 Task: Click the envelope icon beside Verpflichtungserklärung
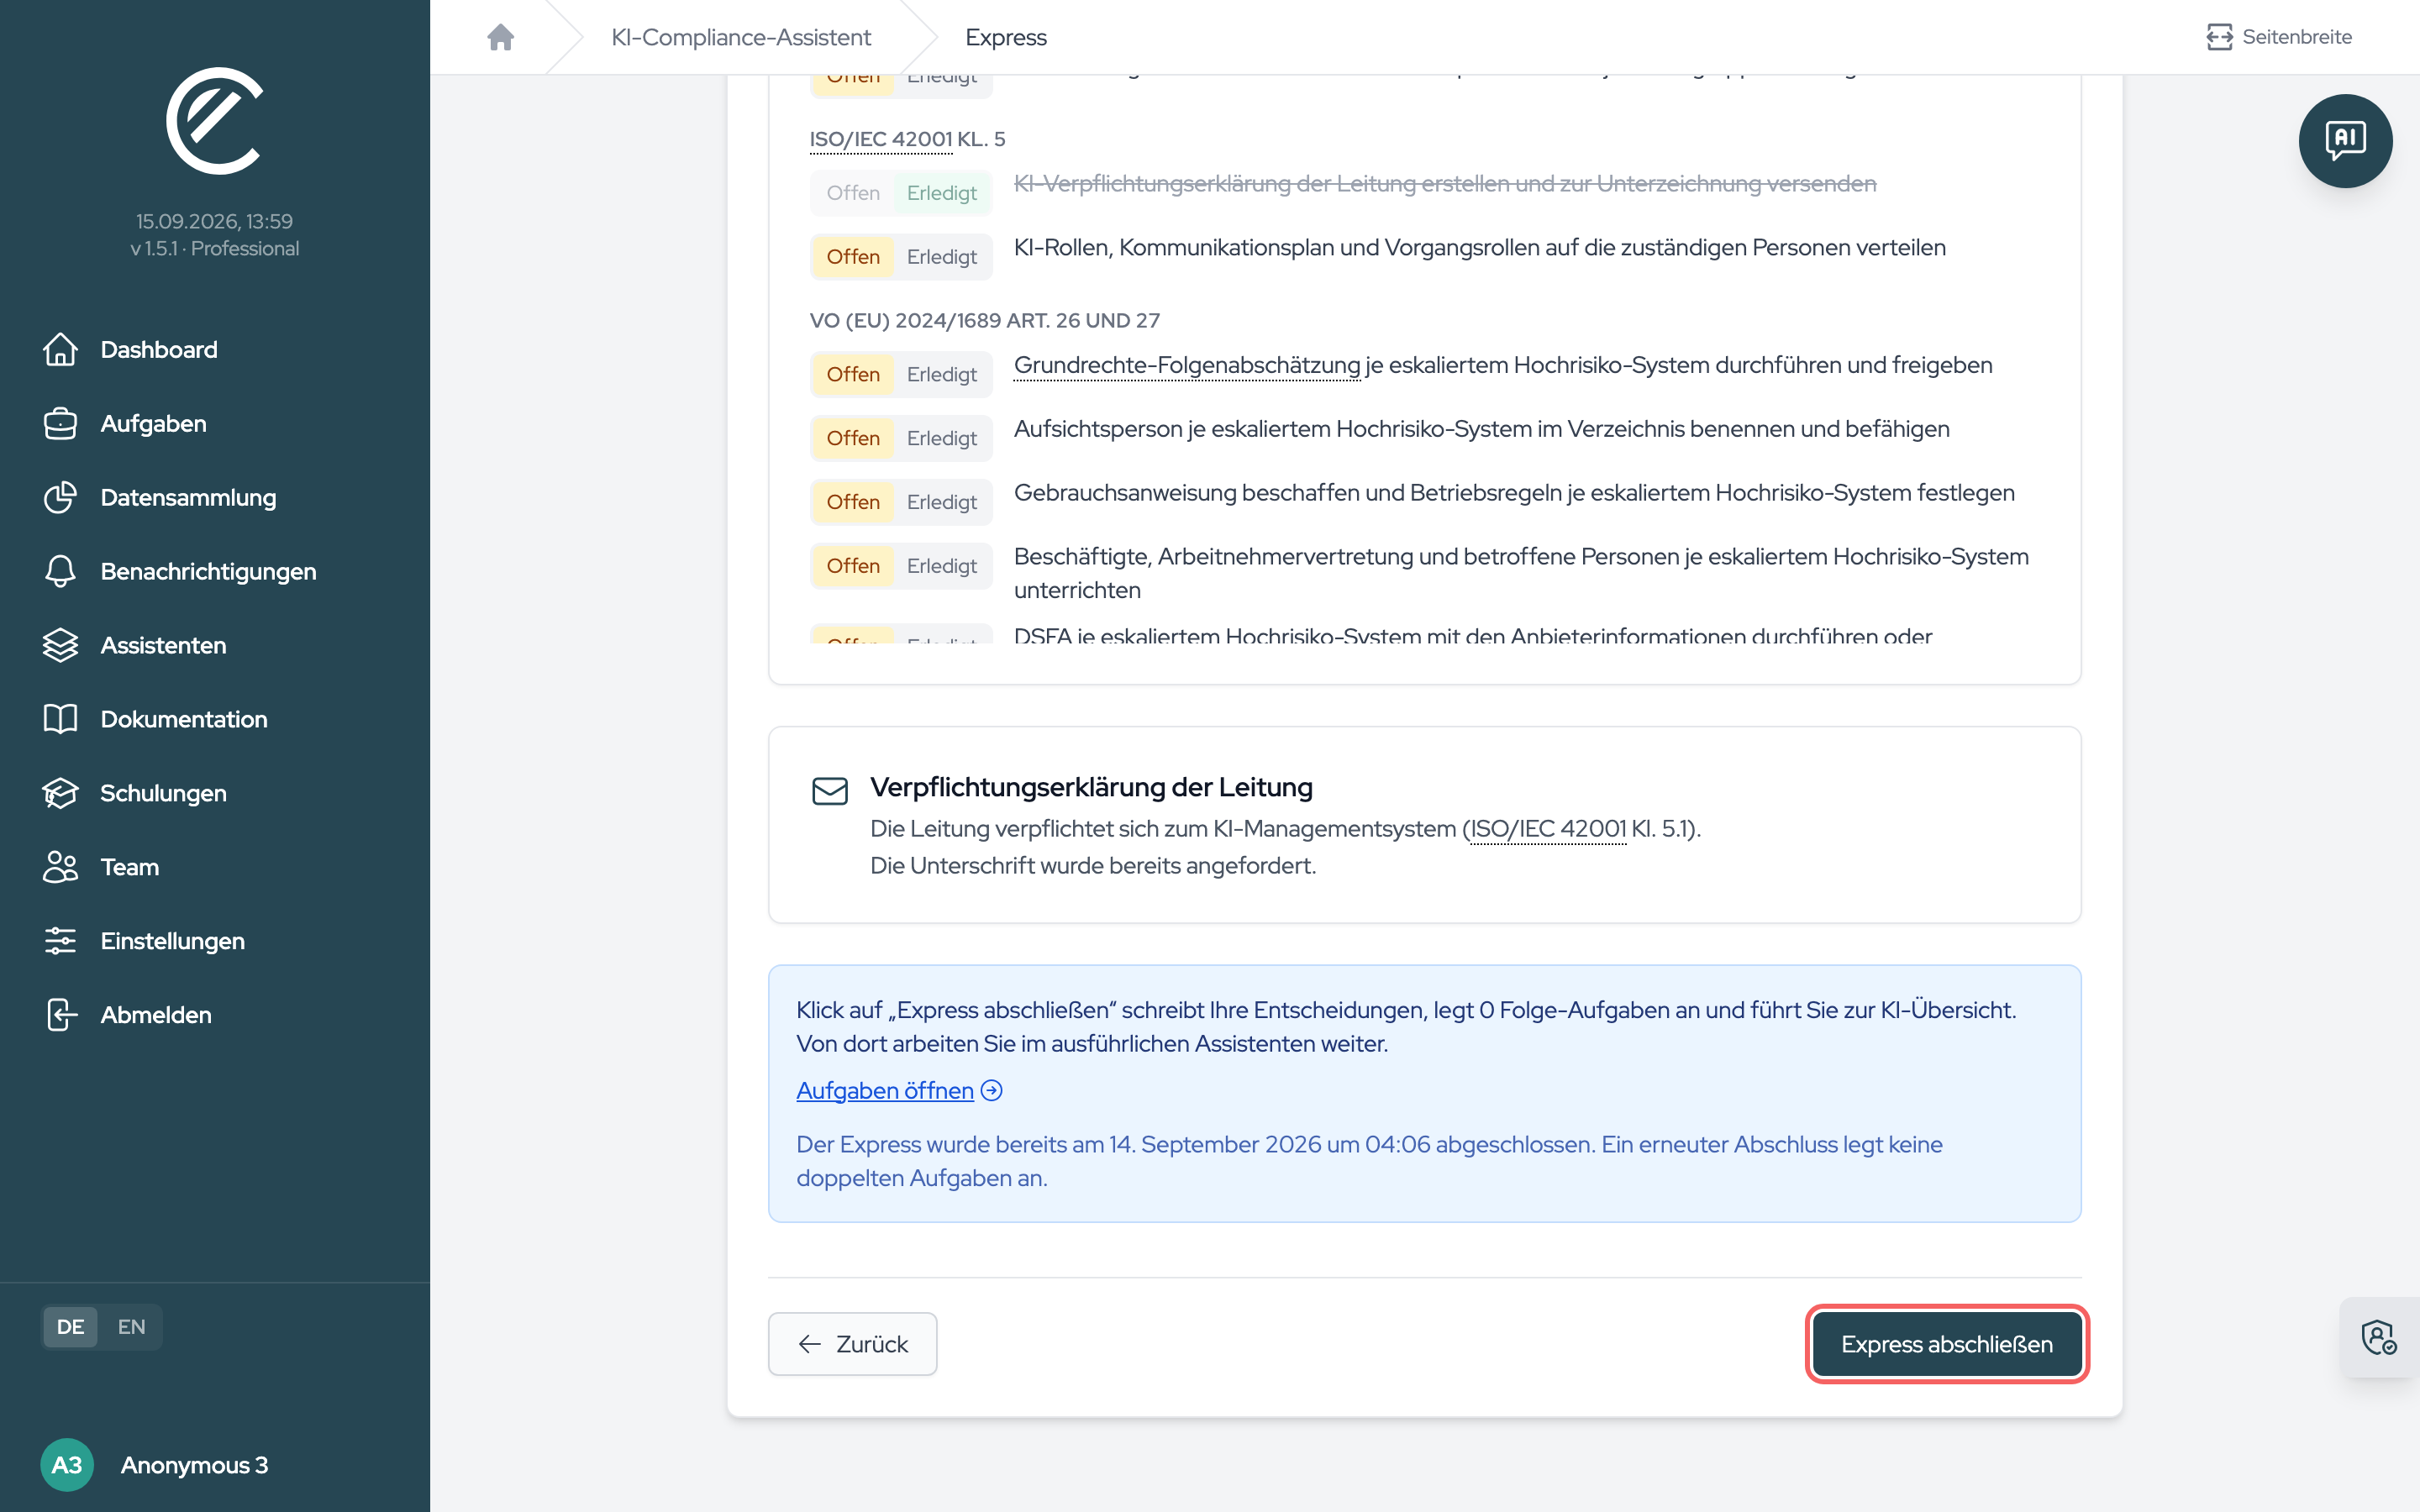pos(829,792)
